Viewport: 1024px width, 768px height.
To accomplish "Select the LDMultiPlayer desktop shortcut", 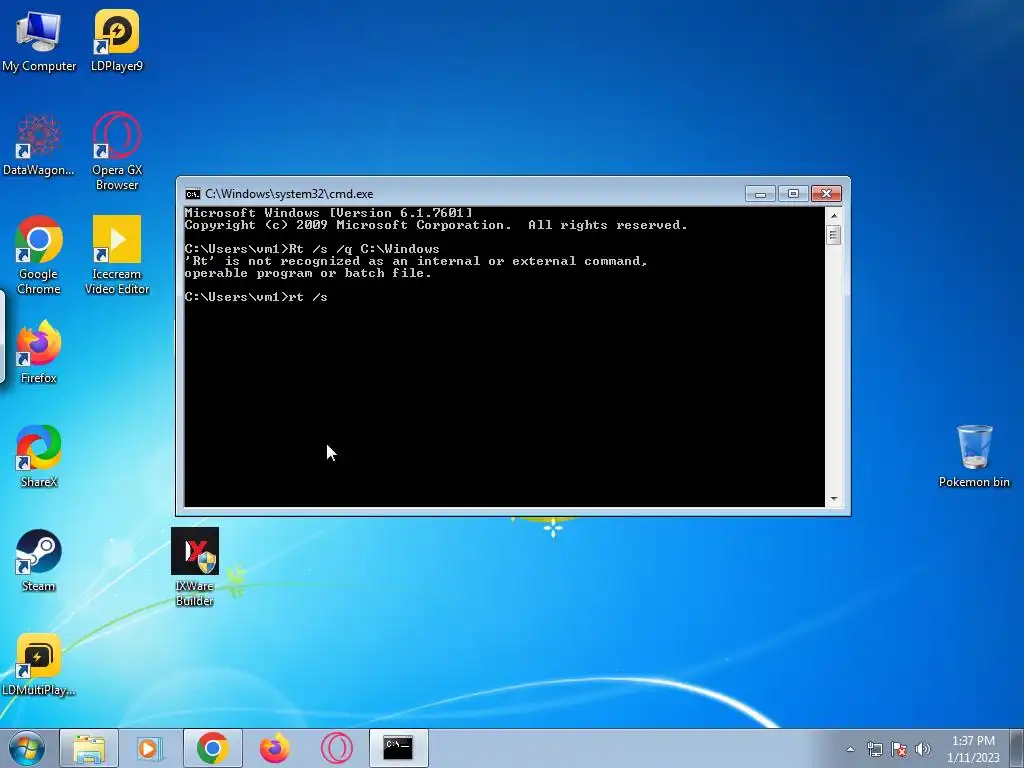I will click(39, 665).
